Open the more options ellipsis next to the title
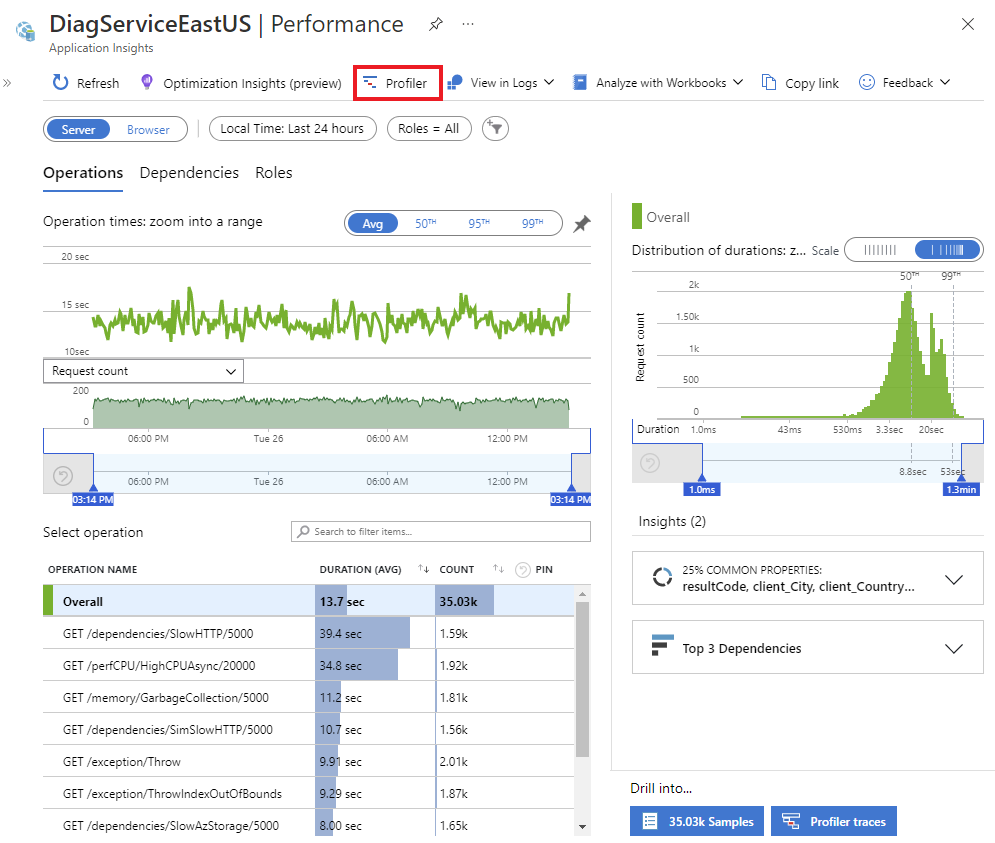Viewport: 995px width, 843px height. [468, 24]
